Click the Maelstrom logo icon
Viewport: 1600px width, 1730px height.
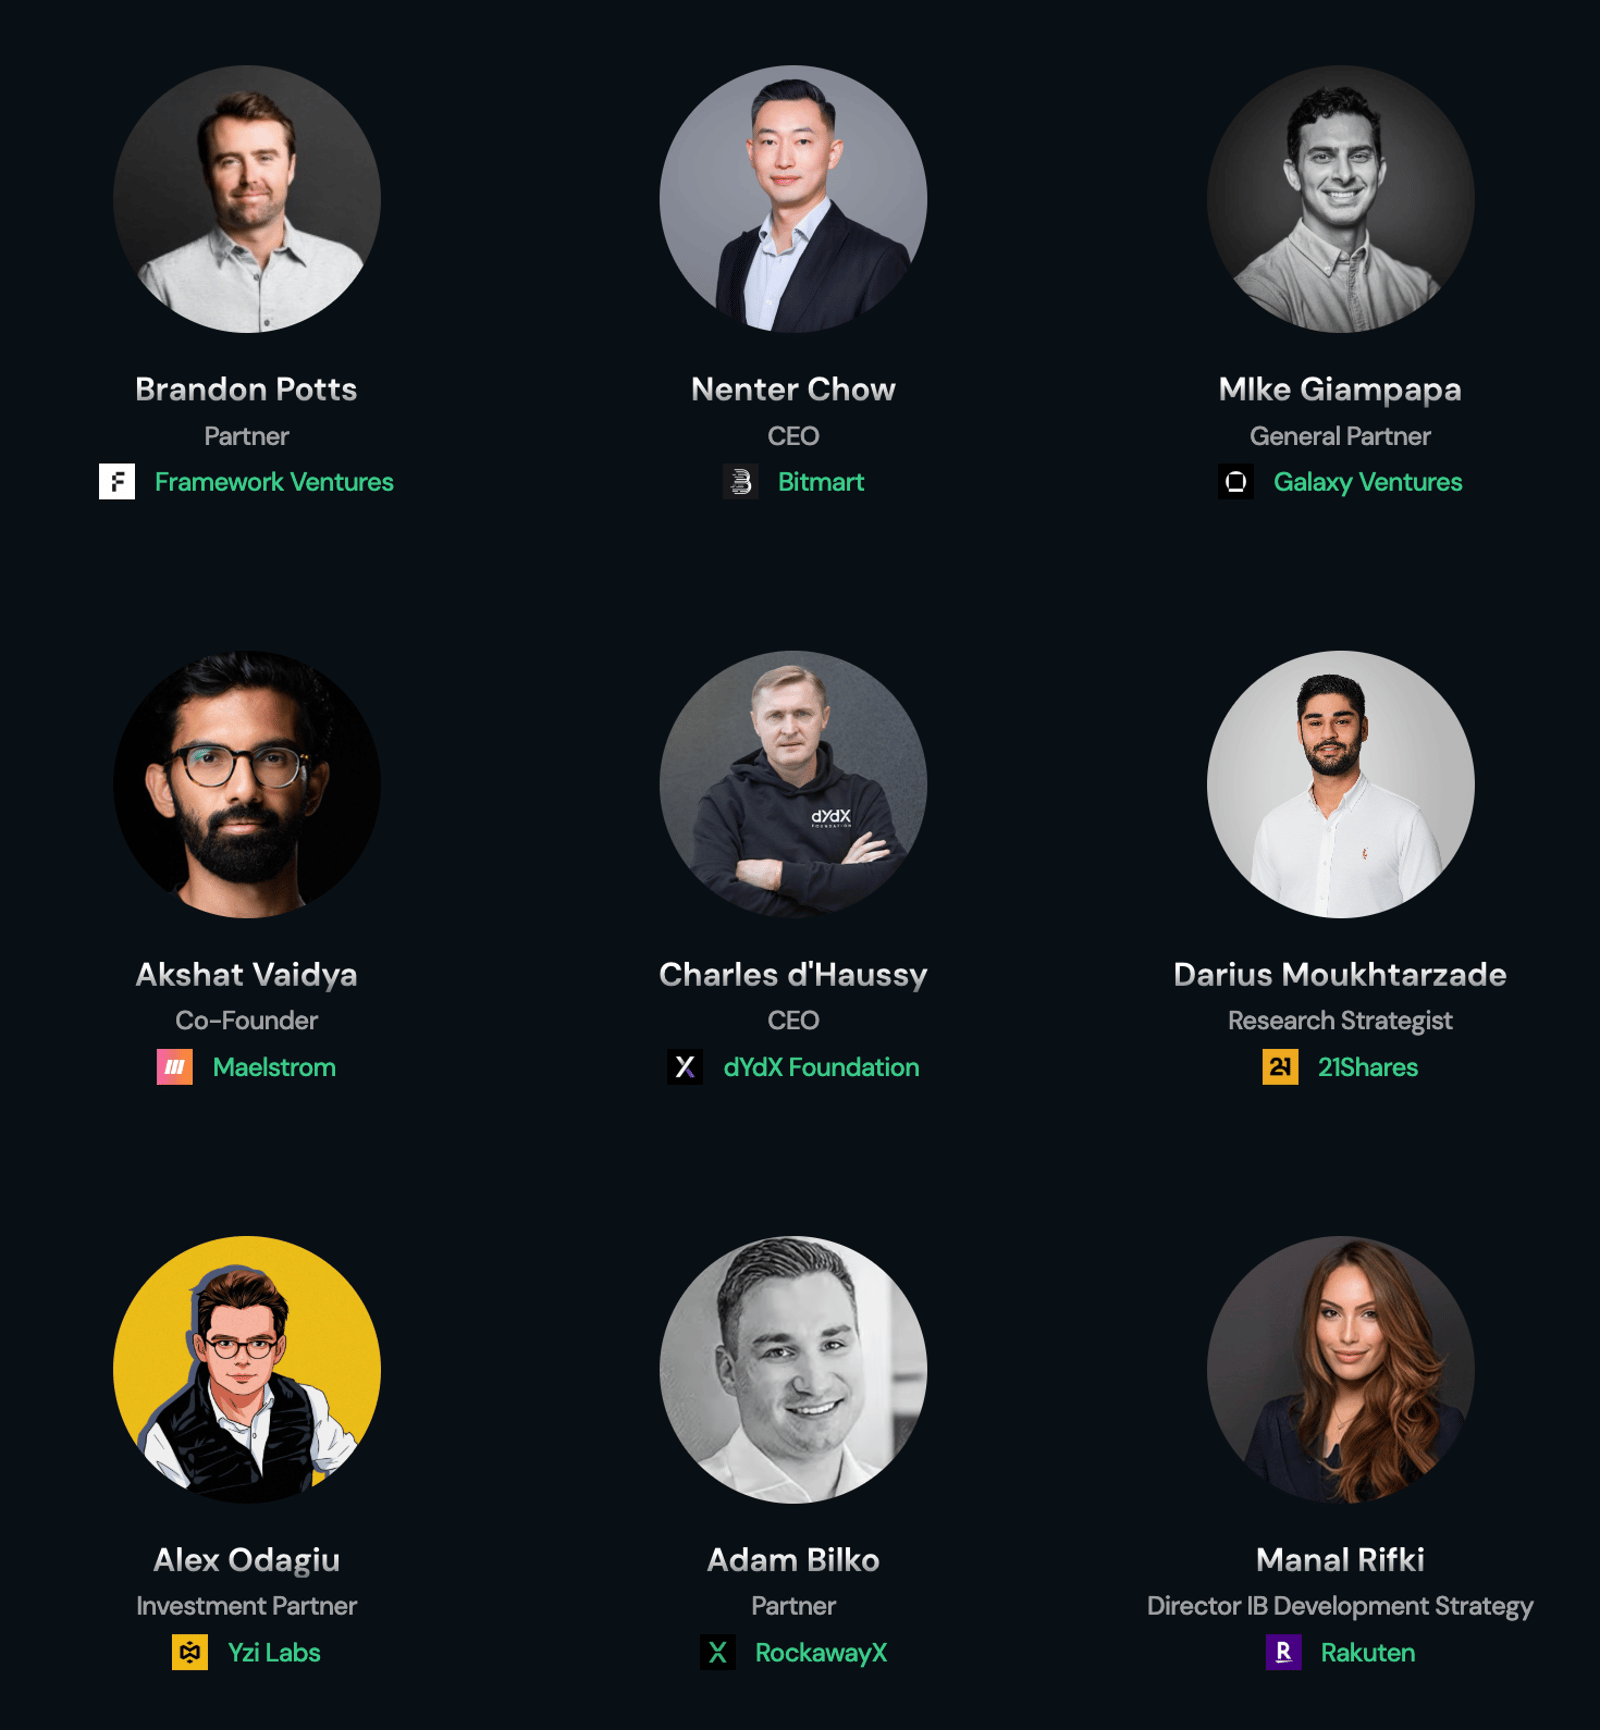click(x=175, y=1067)
